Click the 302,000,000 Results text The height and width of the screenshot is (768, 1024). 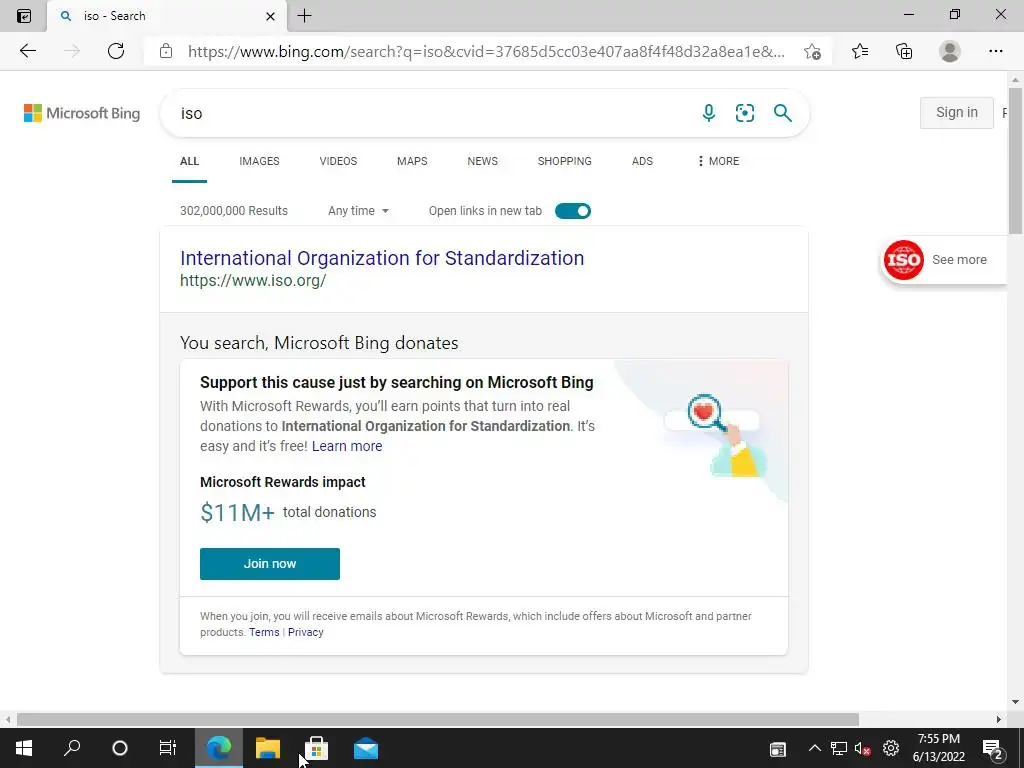pos(234,211)
